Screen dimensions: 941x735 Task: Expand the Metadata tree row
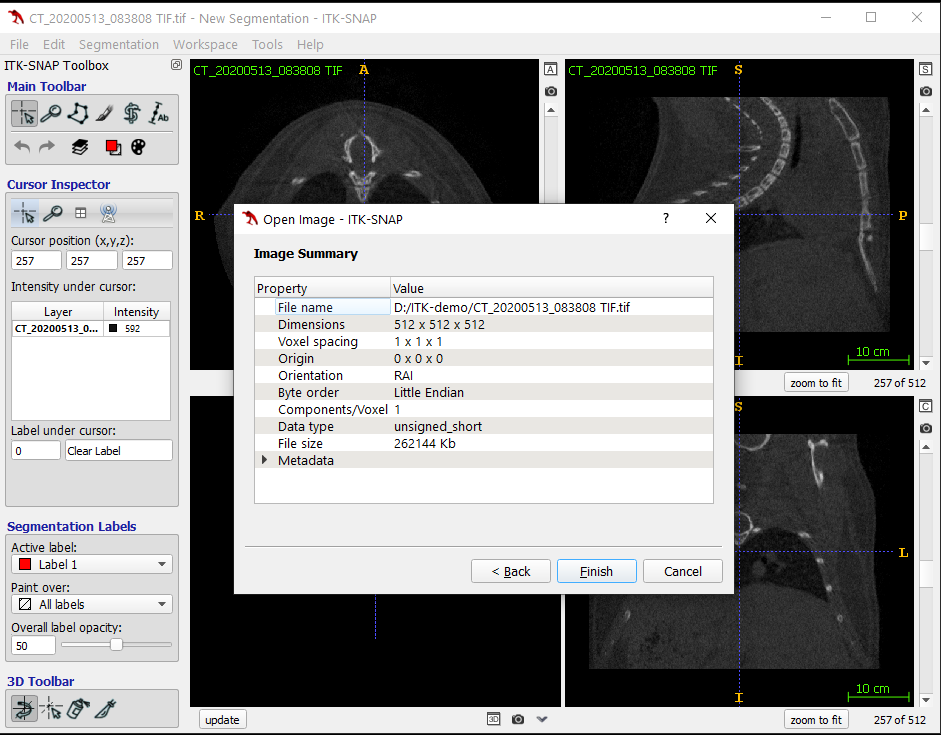pos(265,461)
